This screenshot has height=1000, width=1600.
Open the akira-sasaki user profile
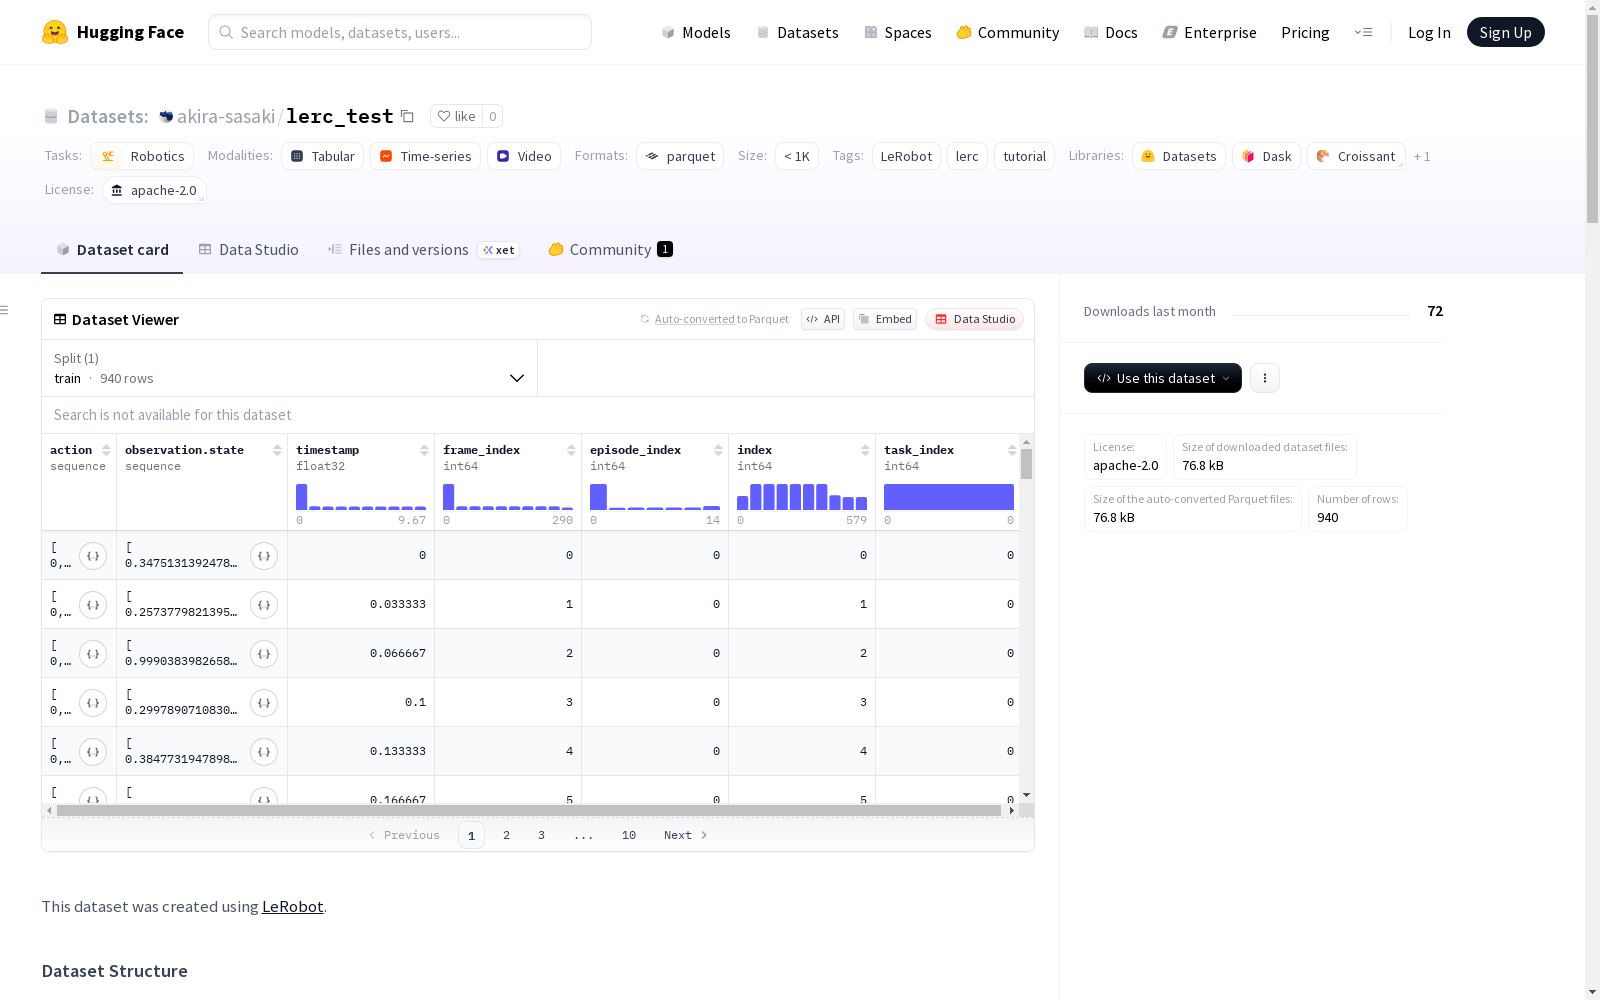click(226, 116)
